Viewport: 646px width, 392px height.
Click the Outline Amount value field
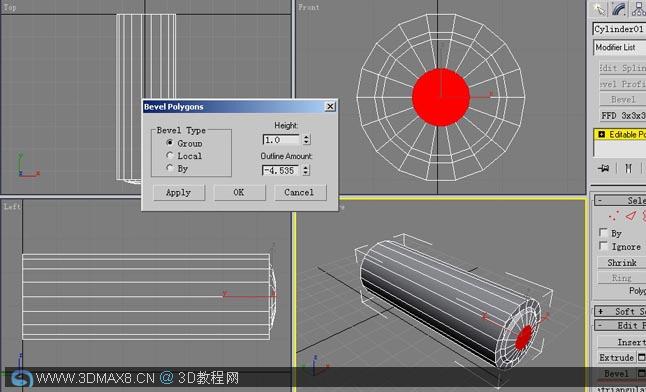281,170
